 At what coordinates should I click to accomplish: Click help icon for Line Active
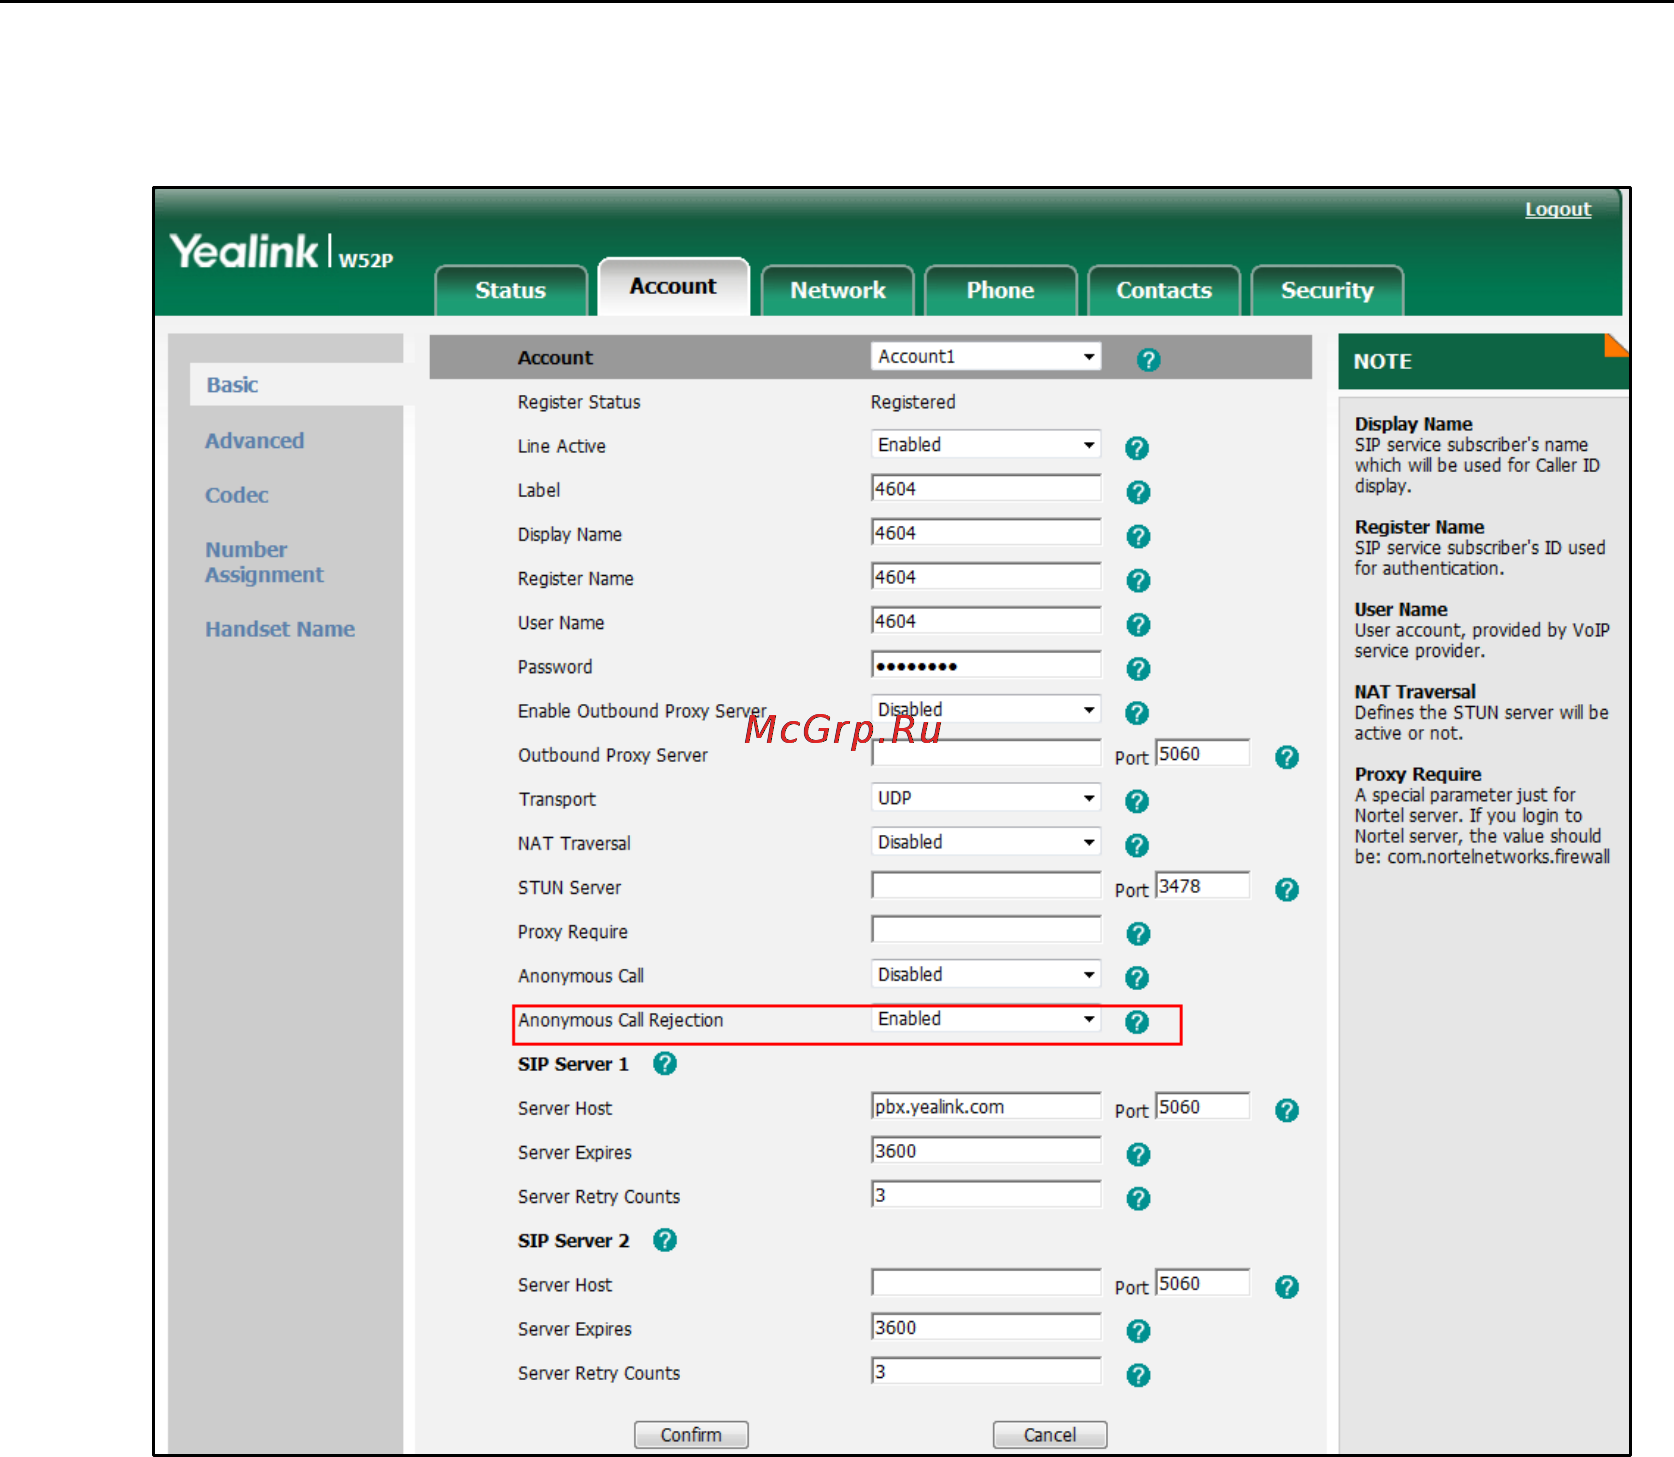tap(1137, 448)
